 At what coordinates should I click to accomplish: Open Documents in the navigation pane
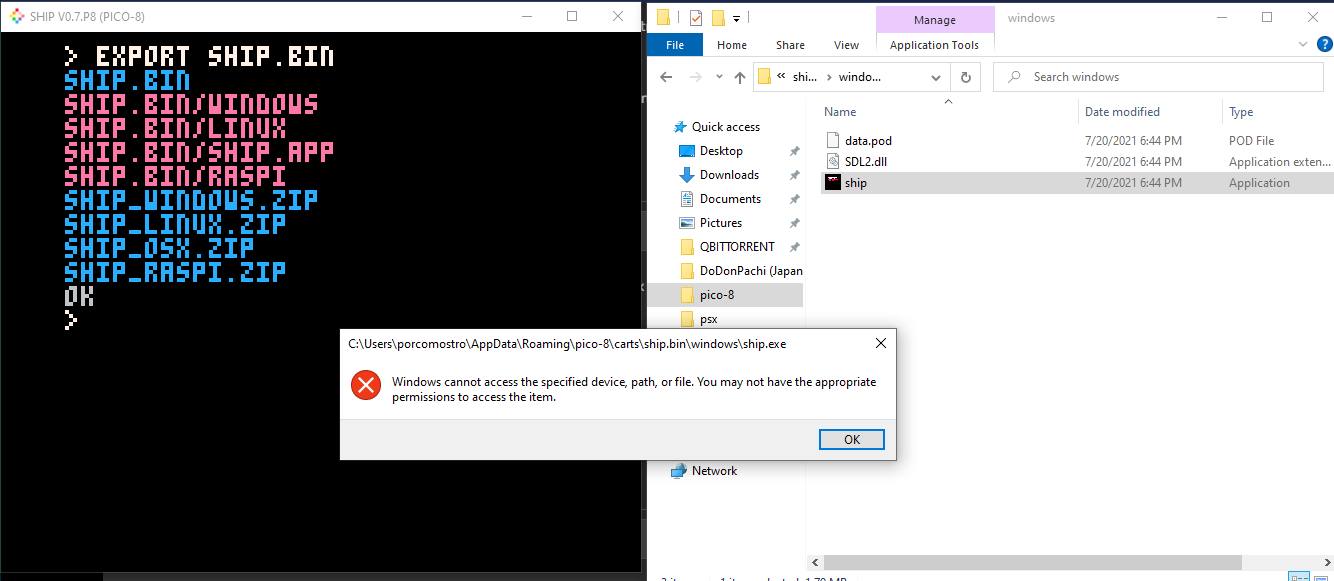(730, 199)
